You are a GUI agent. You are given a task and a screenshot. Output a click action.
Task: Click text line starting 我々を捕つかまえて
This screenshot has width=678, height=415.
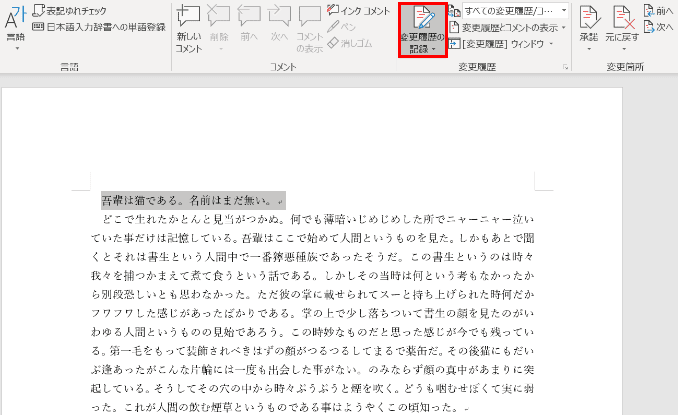click(313, 276)
